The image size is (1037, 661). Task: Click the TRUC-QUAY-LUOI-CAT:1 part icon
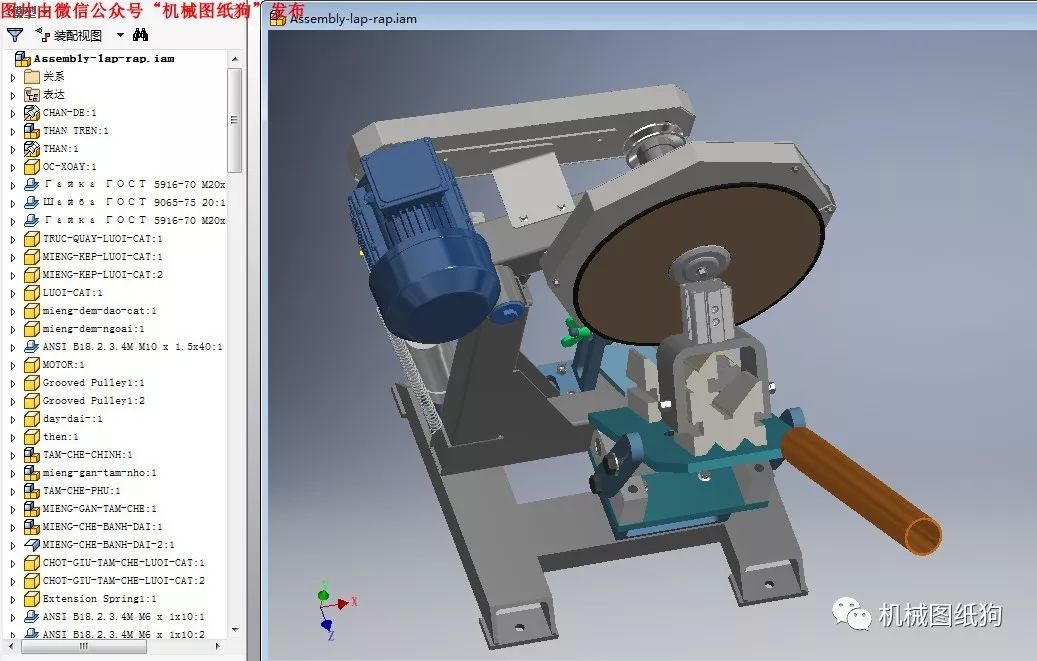pyautogui.click(x=32, y=238)
